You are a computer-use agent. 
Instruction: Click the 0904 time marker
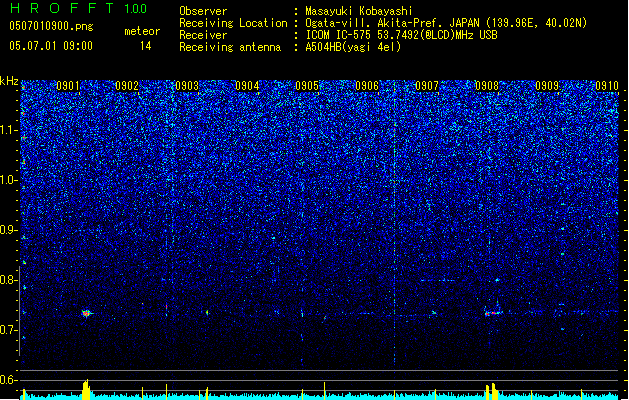pyautogui.click(x=247, y=86)
